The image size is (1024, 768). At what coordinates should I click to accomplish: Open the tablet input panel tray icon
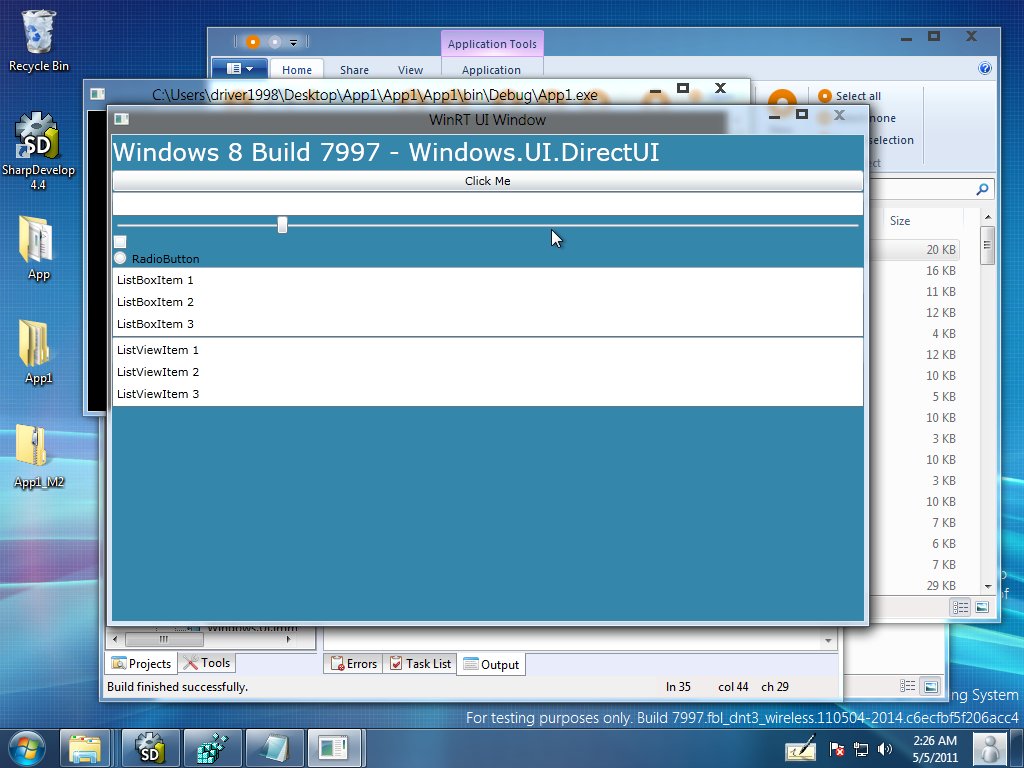coord(801,749)
